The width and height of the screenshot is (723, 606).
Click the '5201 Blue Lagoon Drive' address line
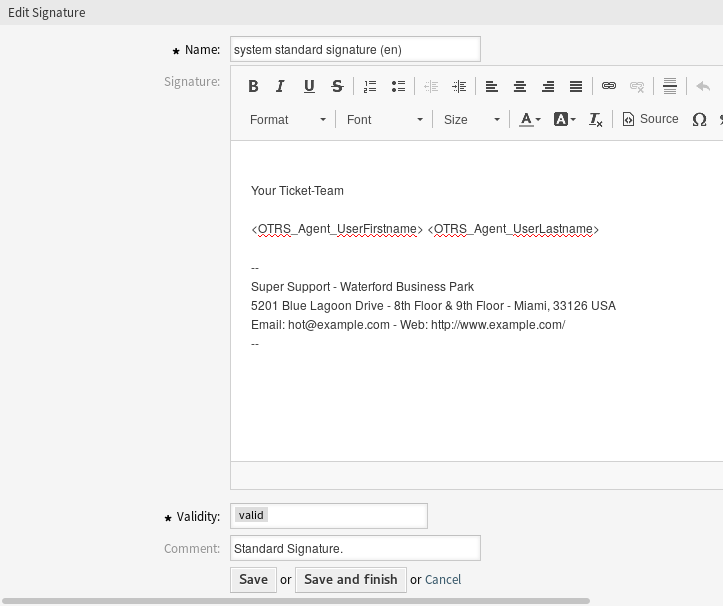(x=433, y=306)
